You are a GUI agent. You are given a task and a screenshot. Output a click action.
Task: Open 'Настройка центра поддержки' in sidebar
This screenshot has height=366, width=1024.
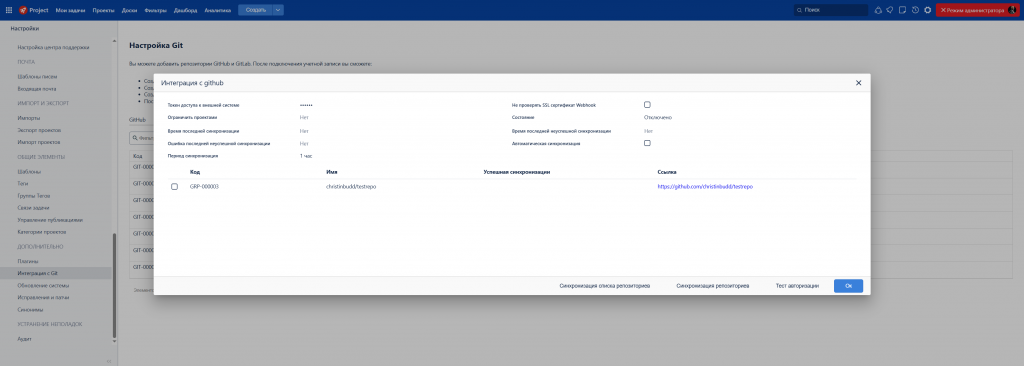(54, 47)
